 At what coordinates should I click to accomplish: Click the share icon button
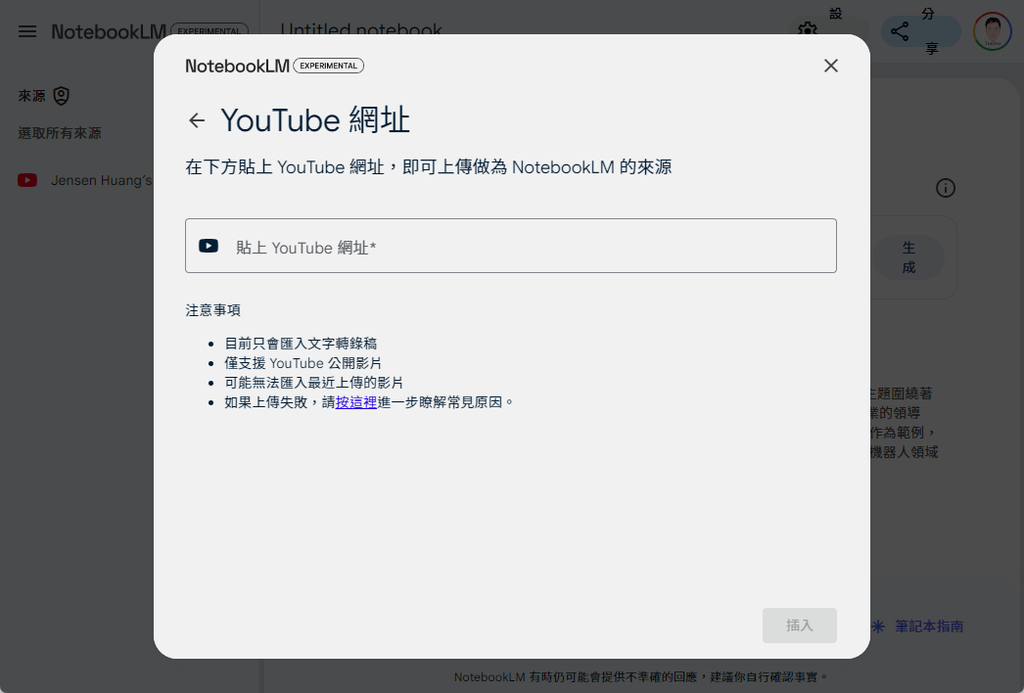(x=900, y=31)
